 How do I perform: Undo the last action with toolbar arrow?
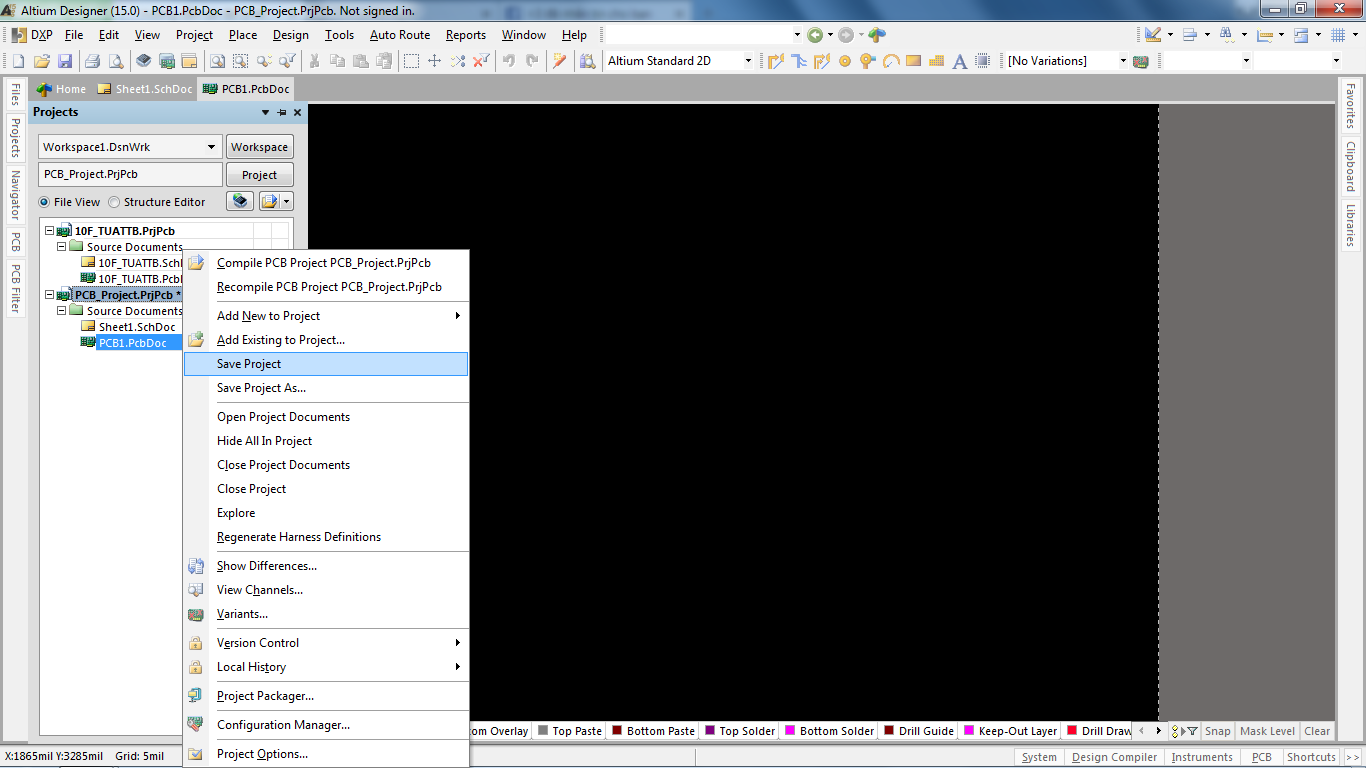509,61
